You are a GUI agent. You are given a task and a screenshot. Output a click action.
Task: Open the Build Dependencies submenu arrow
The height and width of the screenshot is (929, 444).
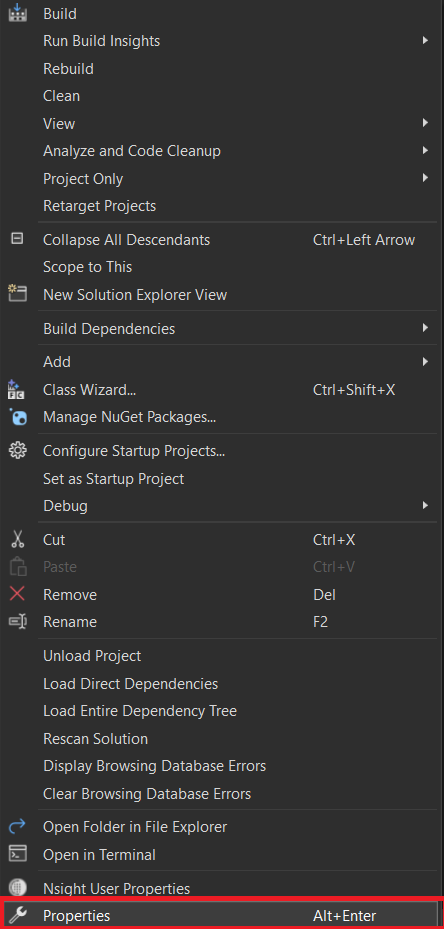(425, 328)
